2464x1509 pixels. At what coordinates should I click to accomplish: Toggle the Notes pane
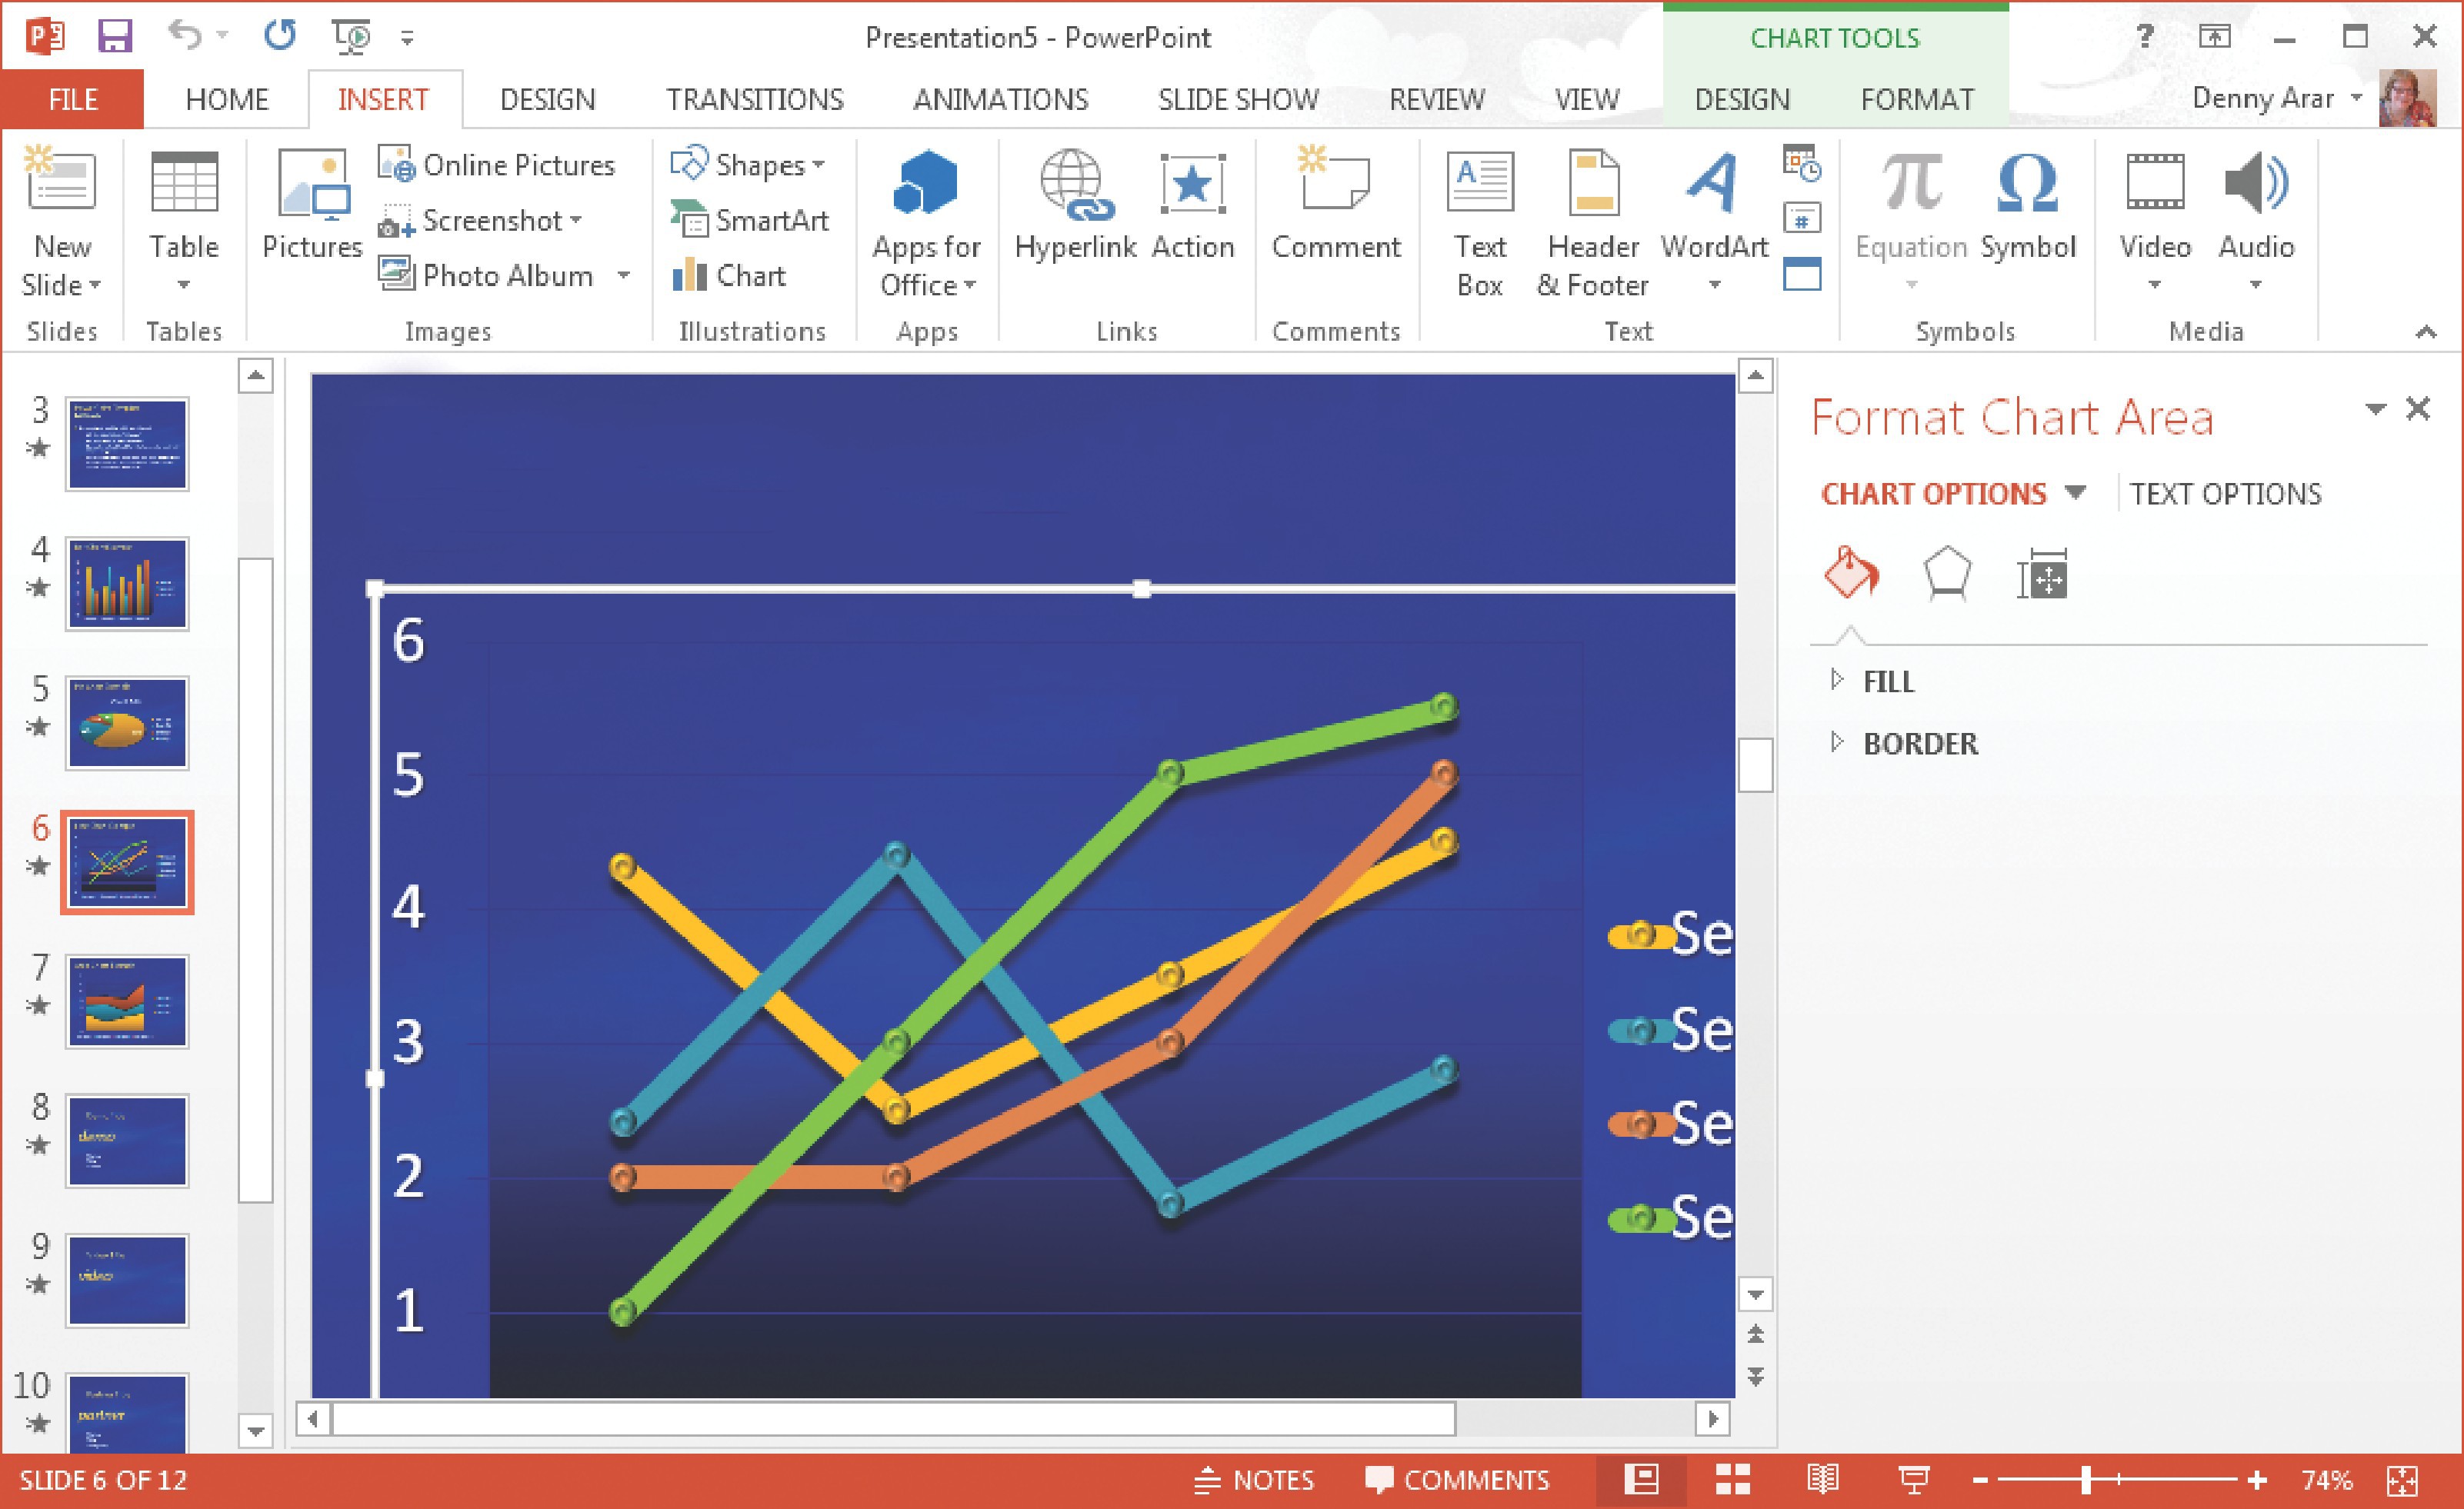[x=1255, y=1480]
